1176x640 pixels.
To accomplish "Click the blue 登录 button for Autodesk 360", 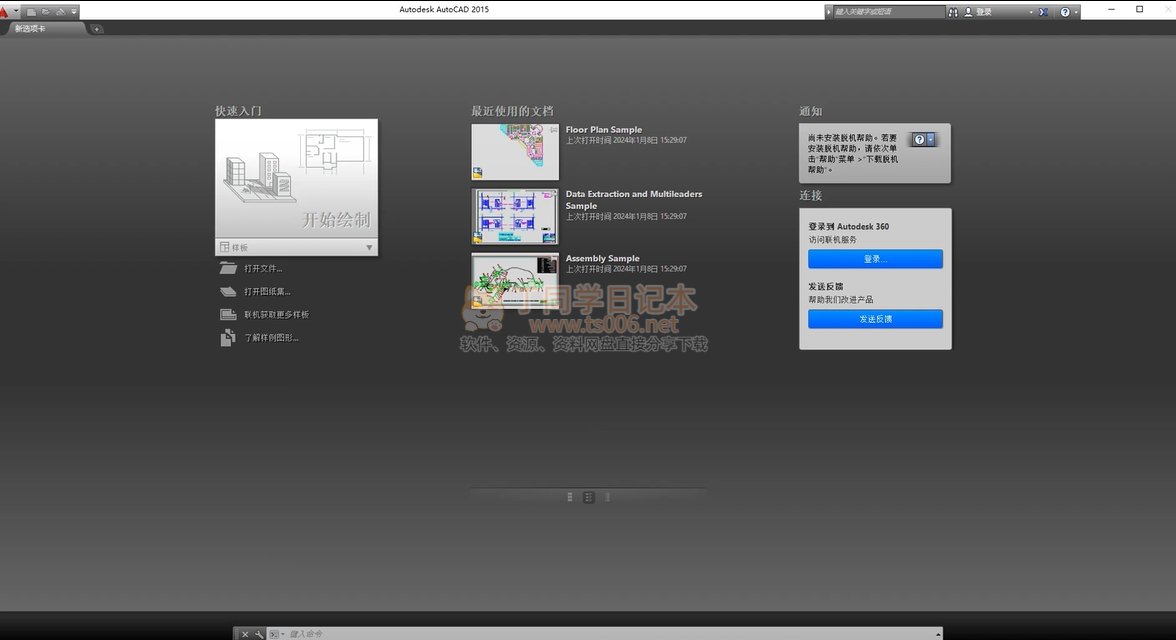I will click(875, 259).
